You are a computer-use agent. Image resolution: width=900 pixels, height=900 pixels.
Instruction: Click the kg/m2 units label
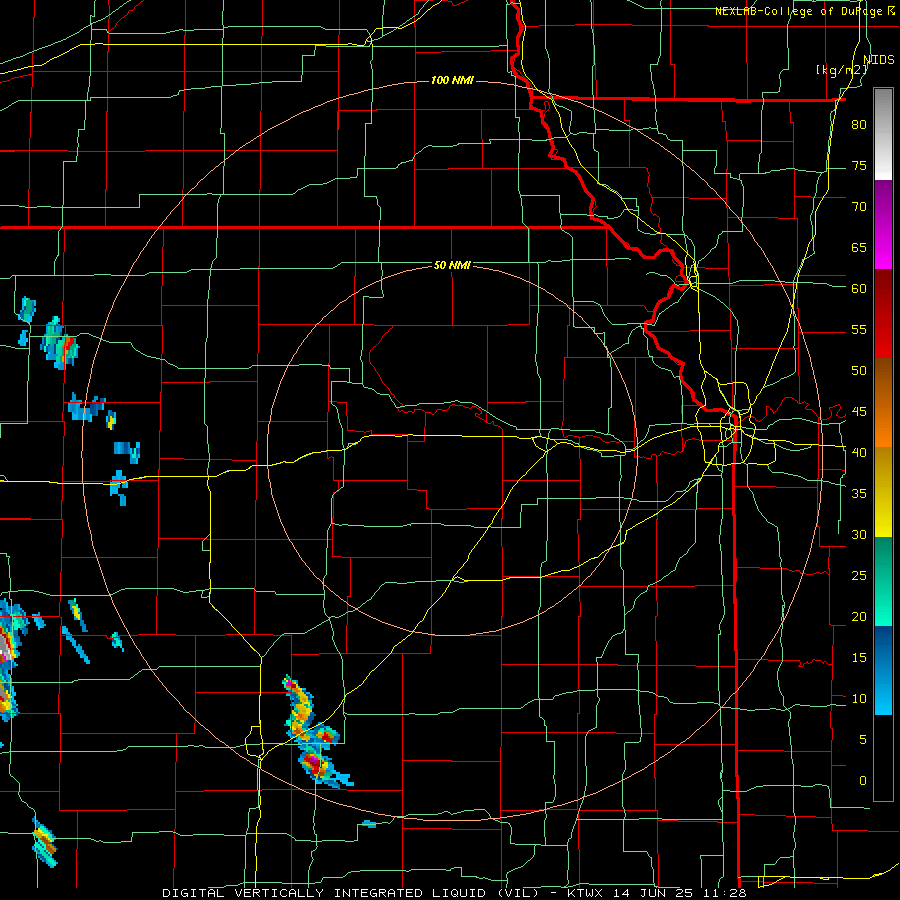tap(841, 70)
